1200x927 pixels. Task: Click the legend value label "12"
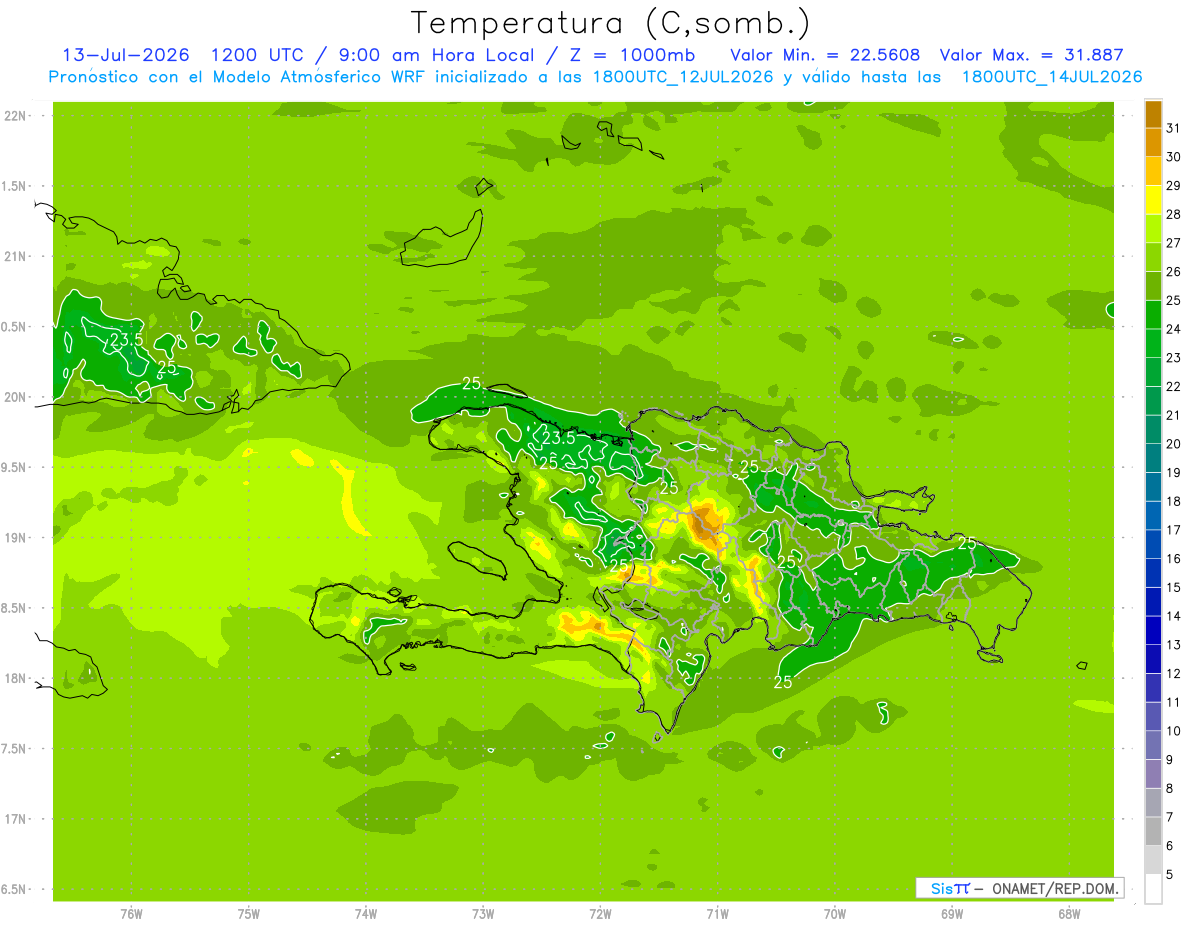(x=1174, y=674)
